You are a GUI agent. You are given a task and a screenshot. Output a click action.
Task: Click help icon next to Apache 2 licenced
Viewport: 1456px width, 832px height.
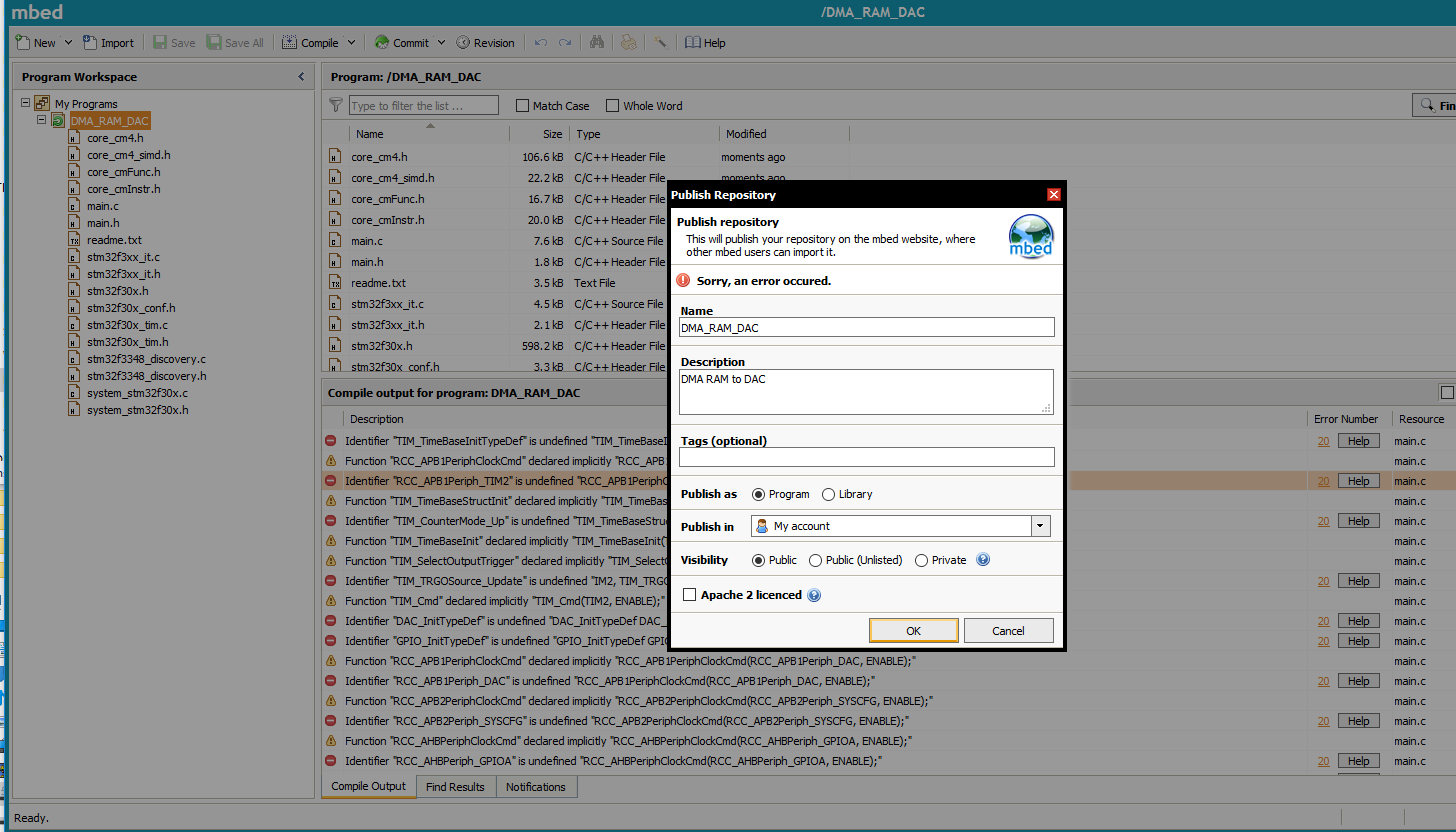pos(814,595)
